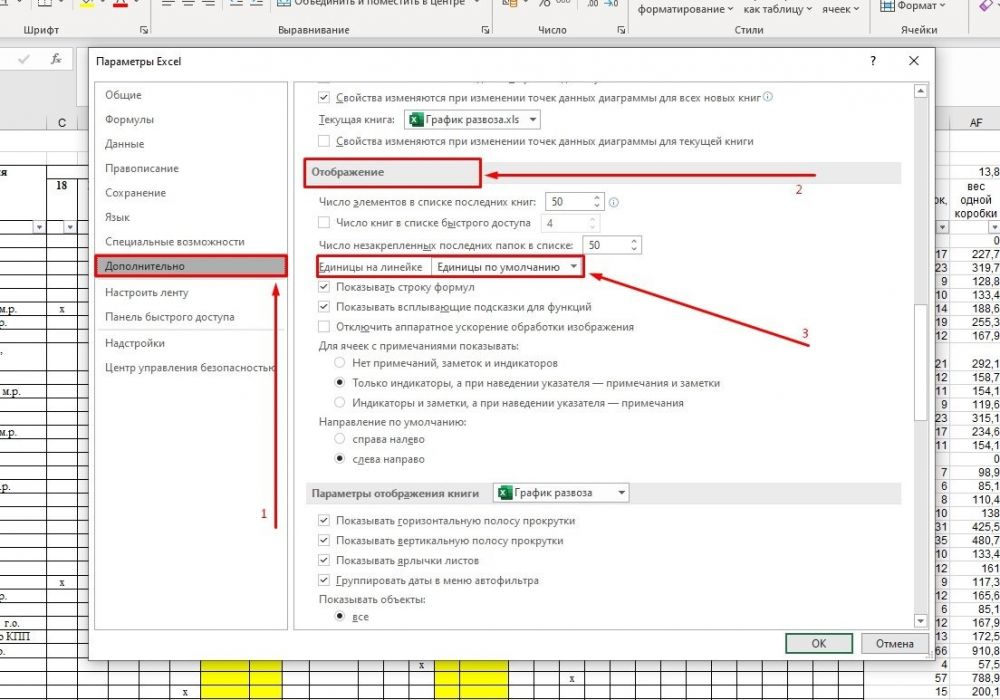Open filter arrow under column 18 in spreadsheet
This screenshot has height=700, width=1000.
(x=70, y=227)
